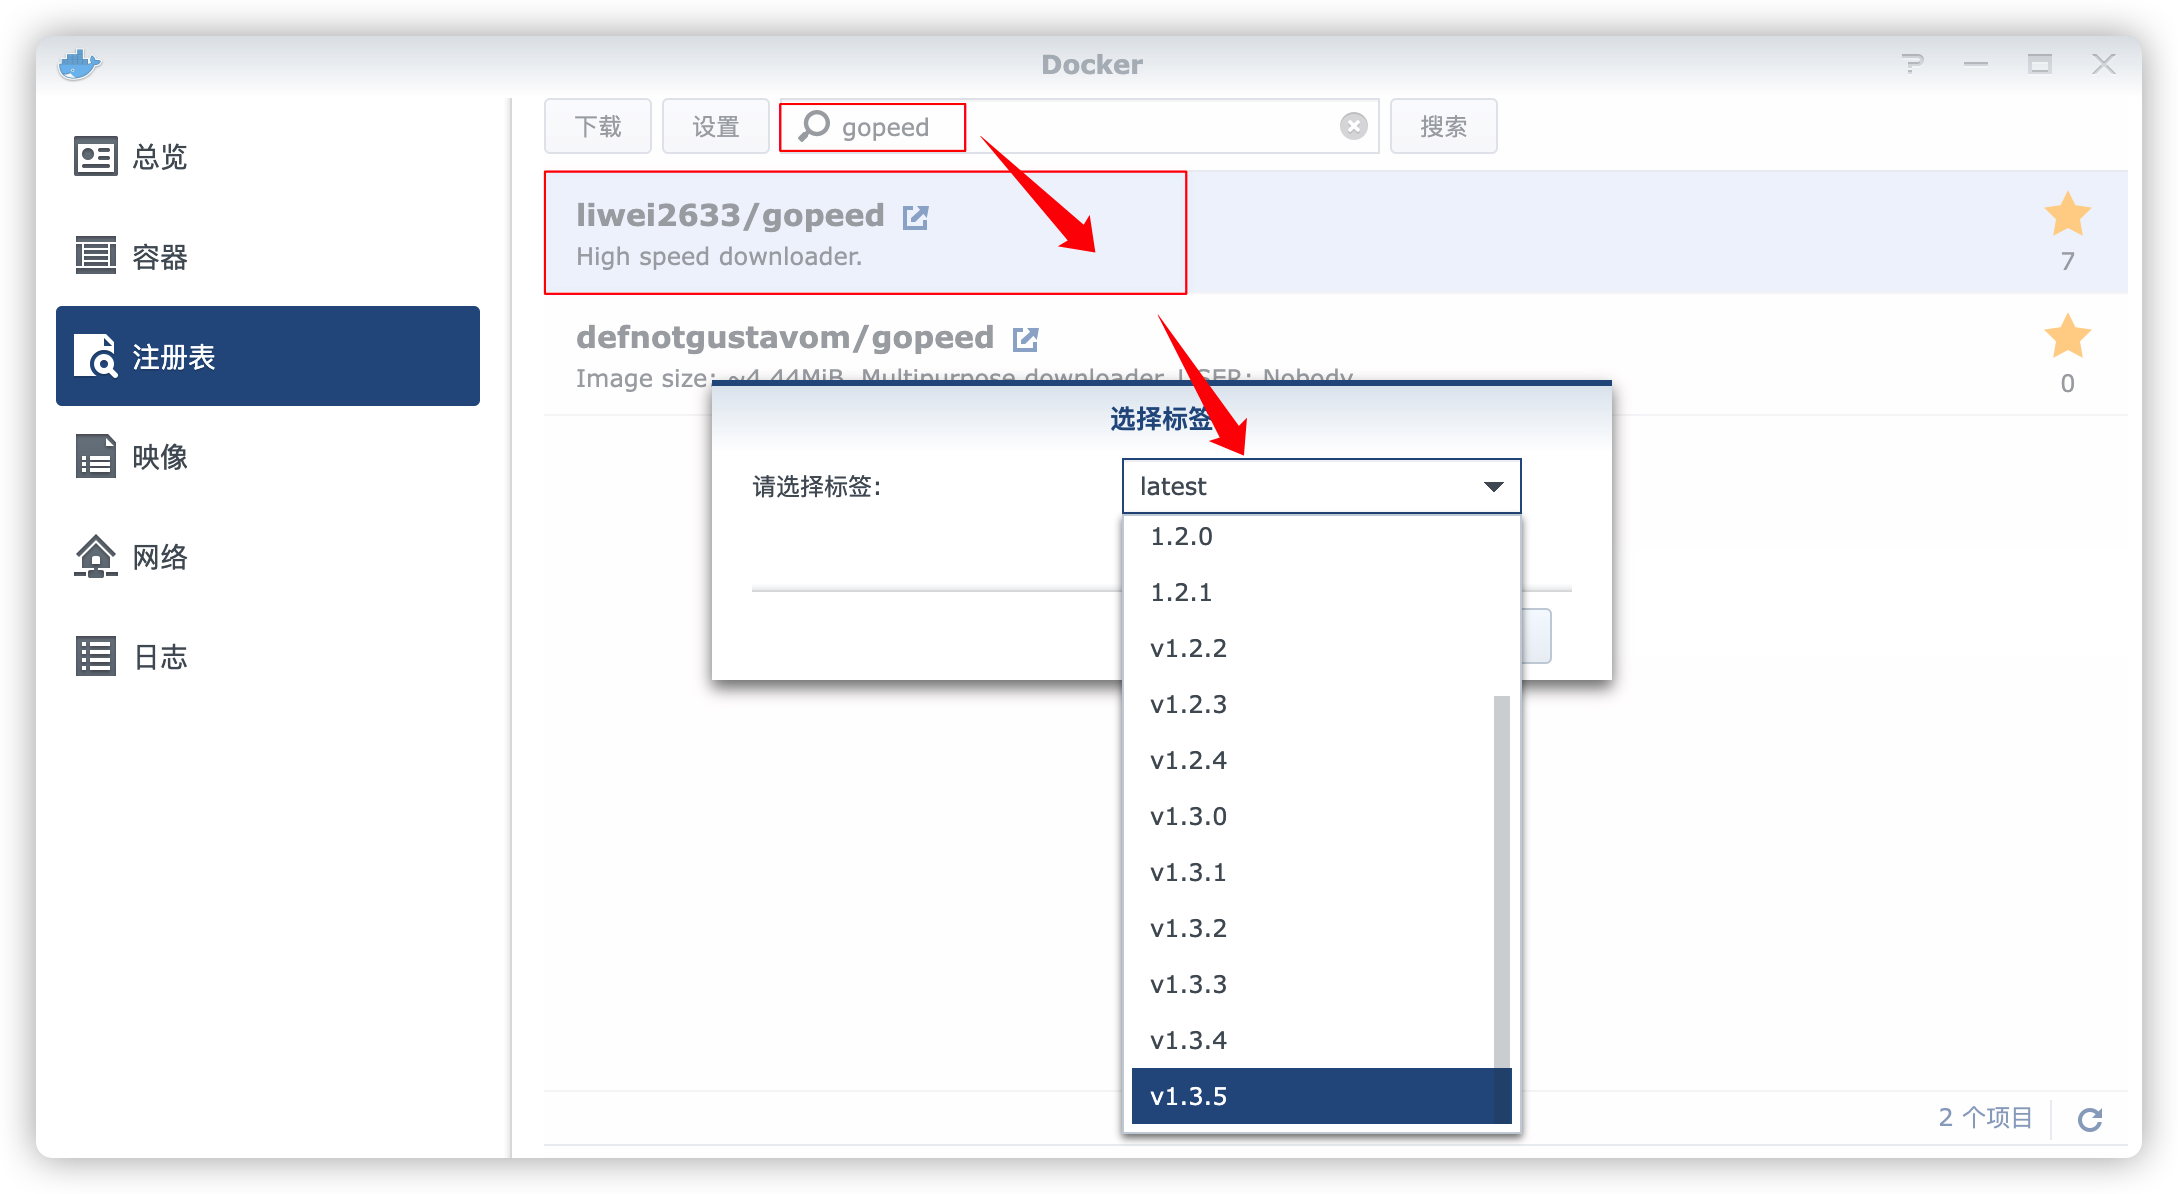Click the 搜索 button
This screenshot has height=1194, width=2178.
[1443, 126]
